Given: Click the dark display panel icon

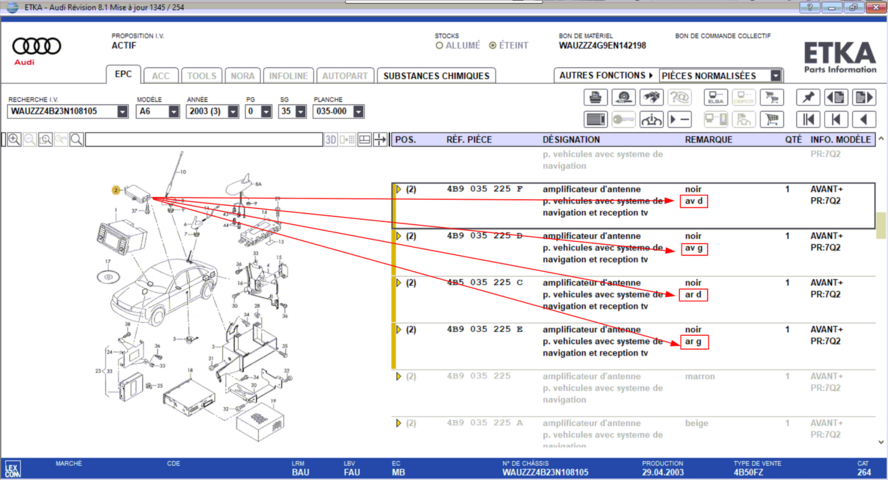Looking at the screenshot, I should (595, 119).
